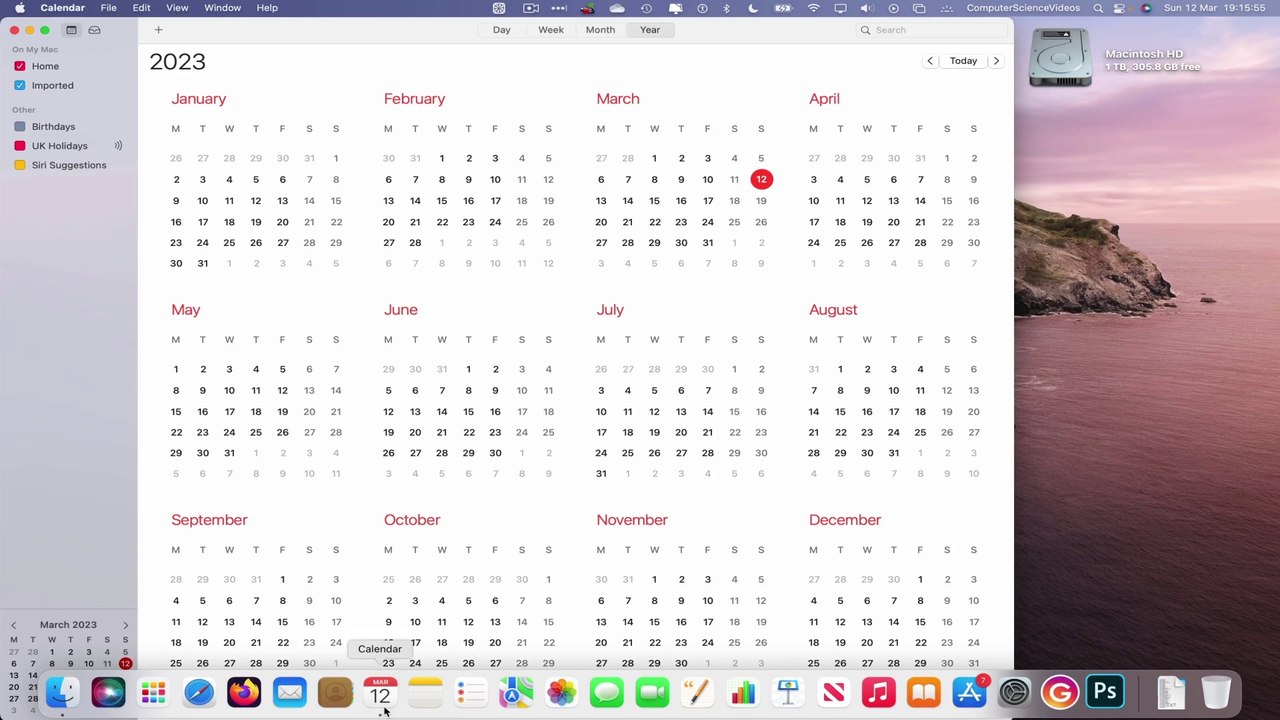Viewport: 1280px width, 720px height.
Task: Click the UK Holidays broadcast icon
Action: coord(118,146)
